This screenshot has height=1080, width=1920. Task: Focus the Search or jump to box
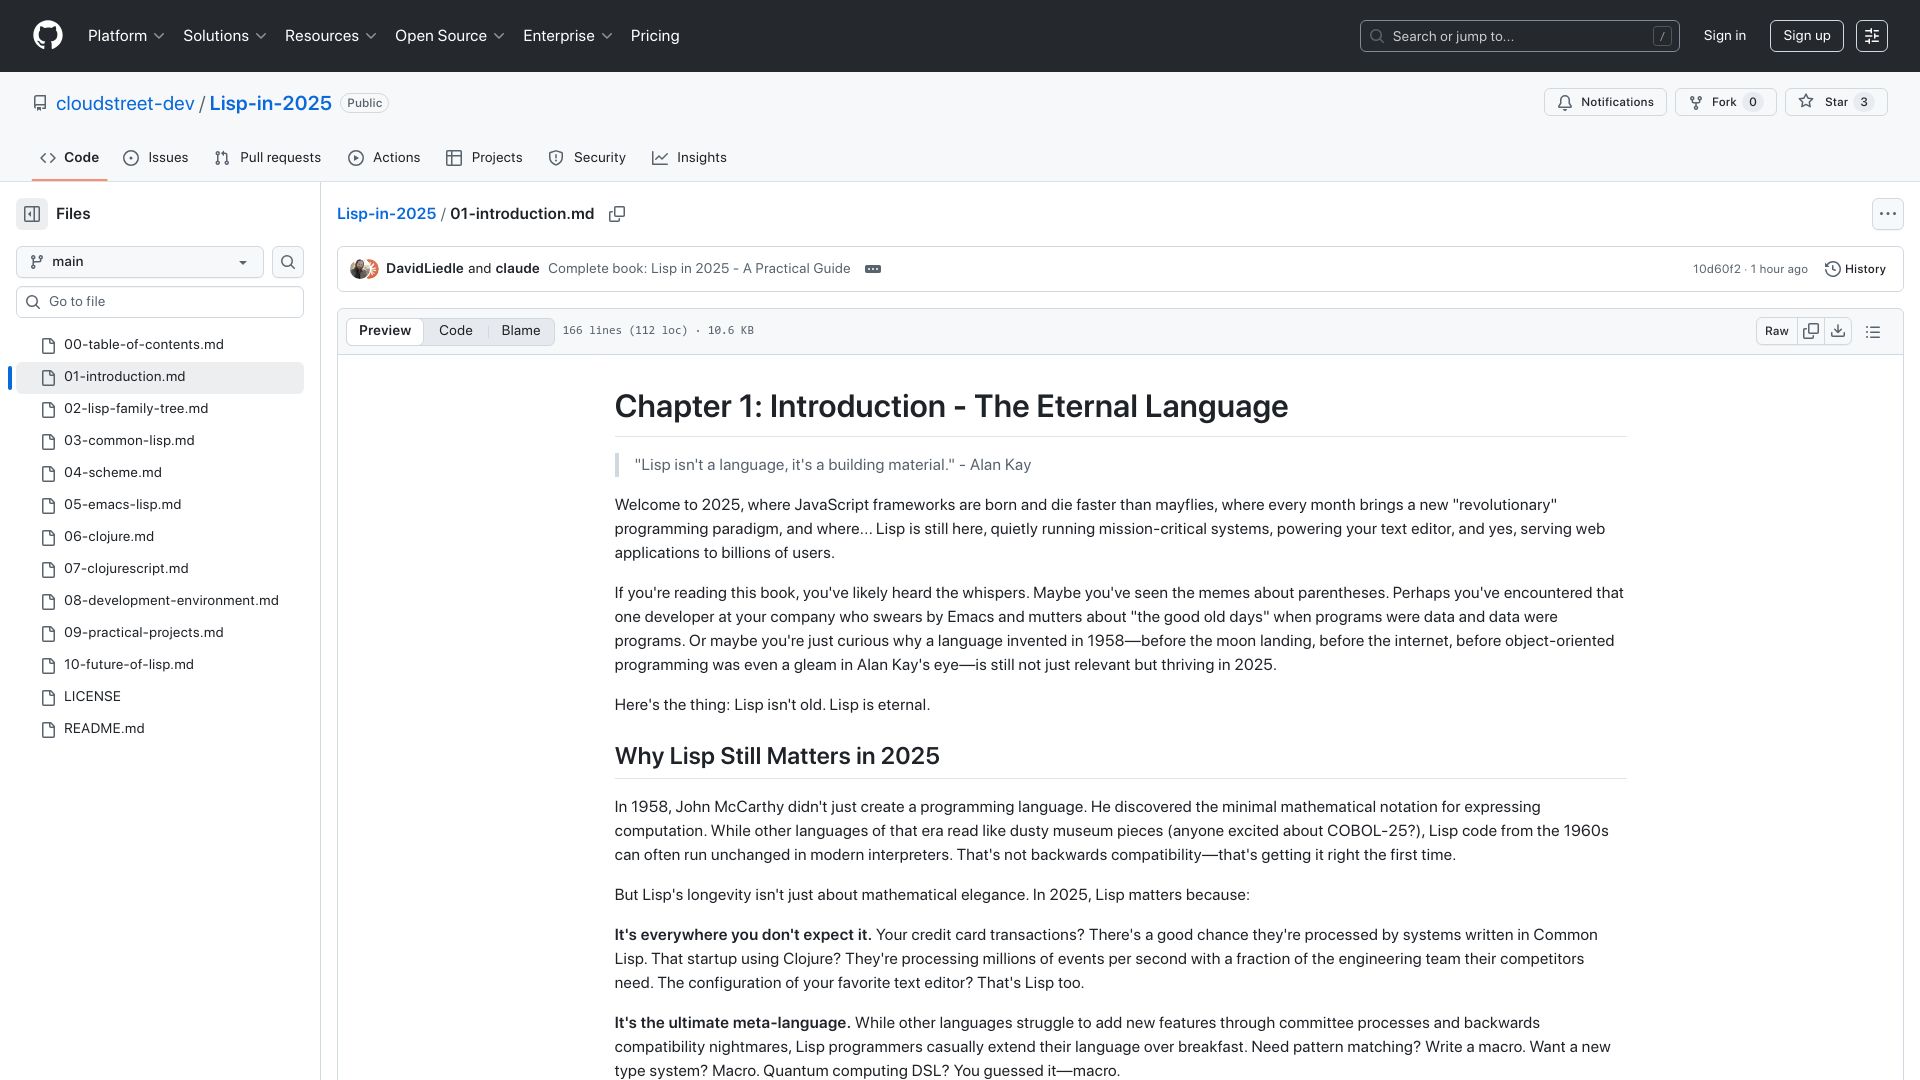(1520, 36)
